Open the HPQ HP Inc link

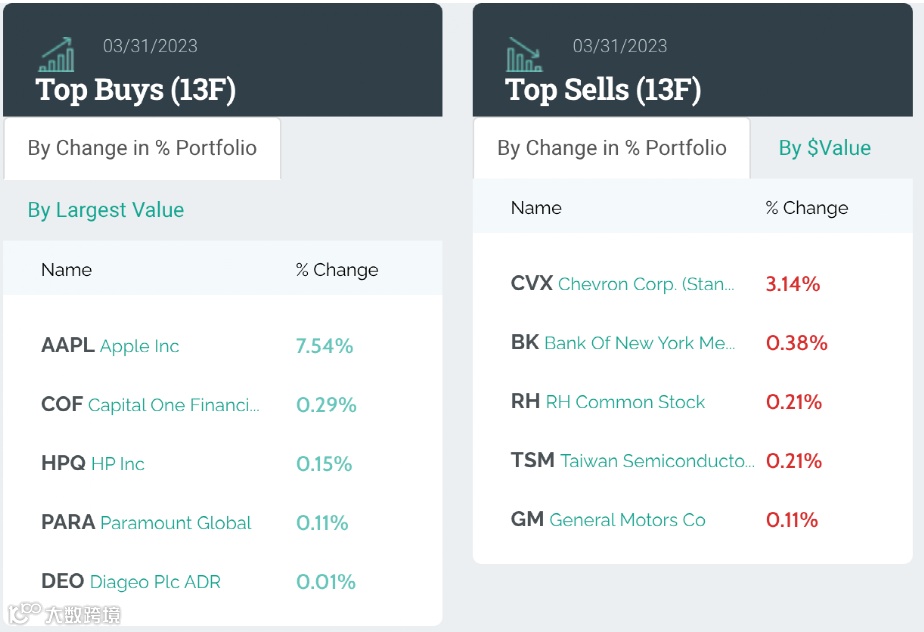pyautogui.click(x=93, y=463)
